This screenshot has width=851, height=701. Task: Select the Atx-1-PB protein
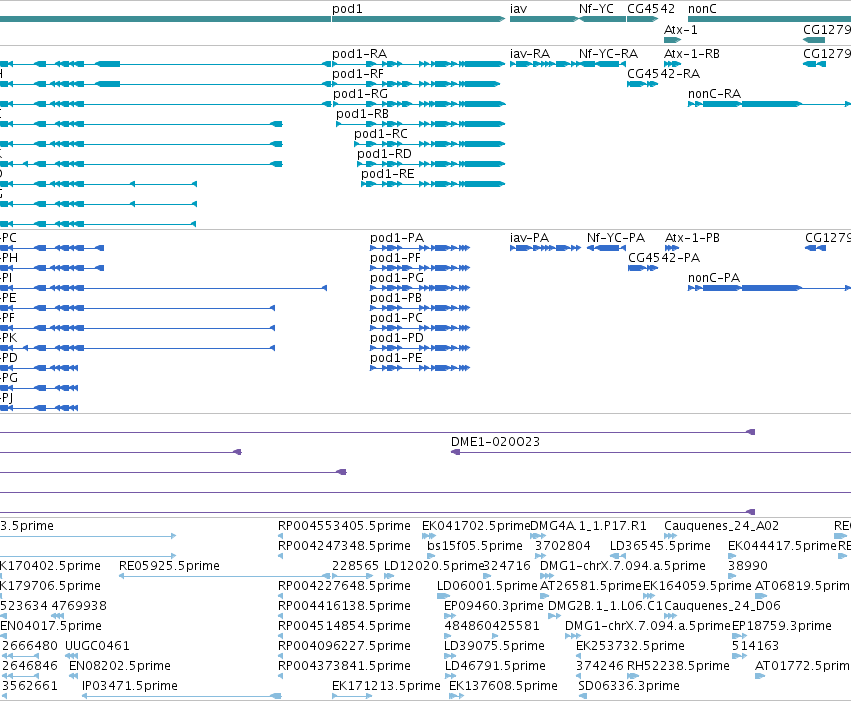[x=672, y=248]
